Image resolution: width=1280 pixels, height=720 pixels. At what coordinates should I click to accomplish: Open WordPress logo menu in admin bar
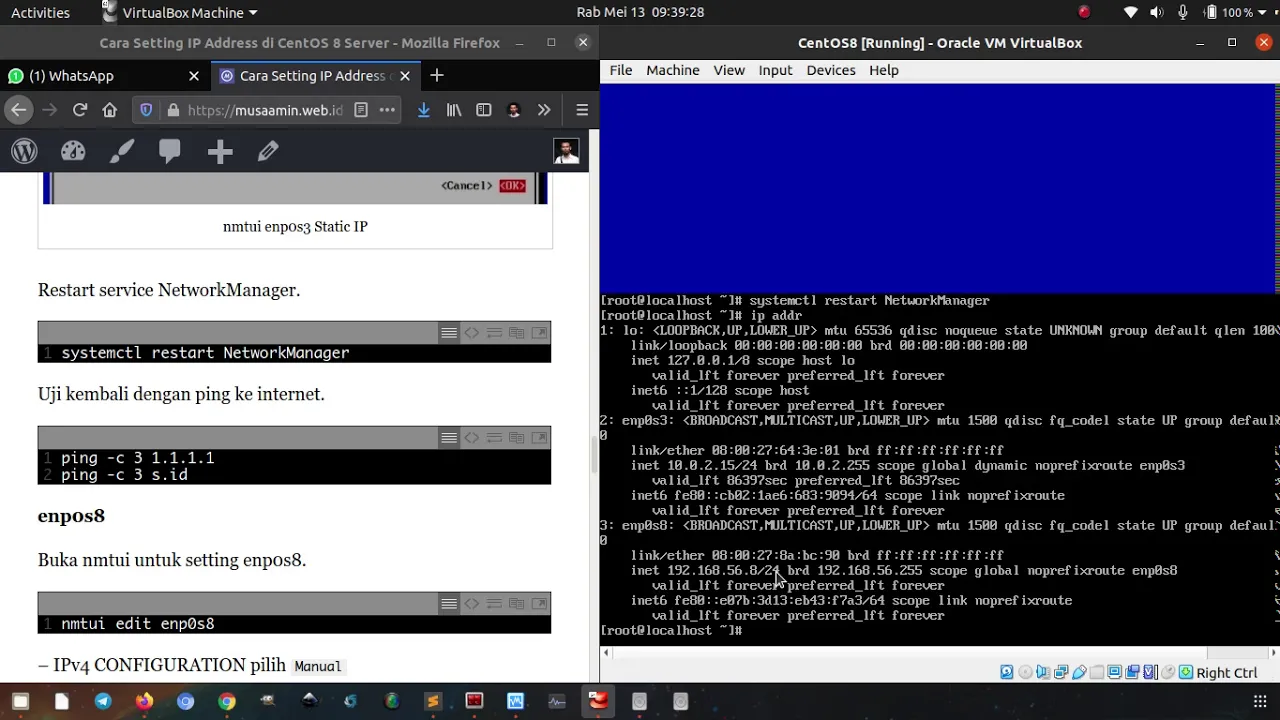(24, 151)
